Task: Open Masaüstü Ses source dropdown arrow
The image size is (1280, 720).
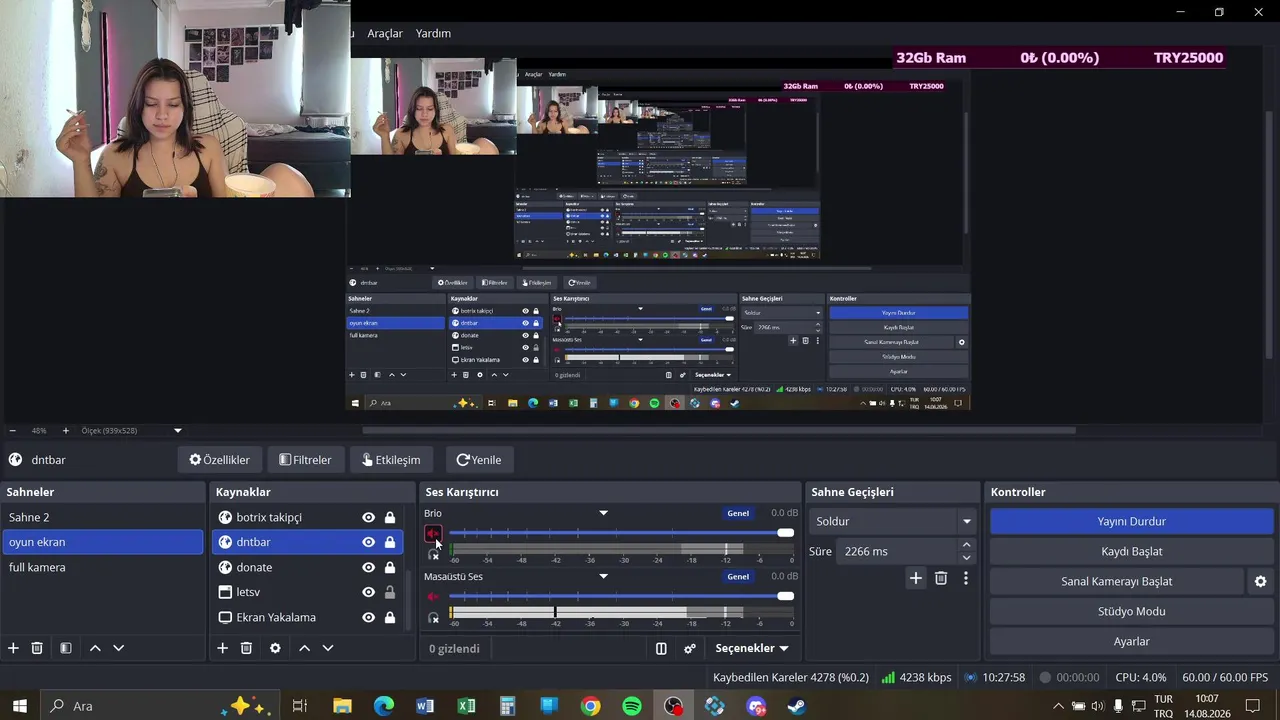Action: [x=603, y=576]
